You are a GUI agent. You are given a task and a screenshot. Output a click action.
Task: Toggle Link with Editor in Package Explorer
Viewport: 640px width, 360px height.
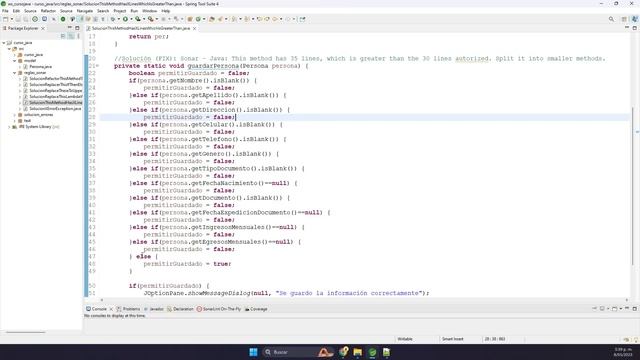pos(71,36)
